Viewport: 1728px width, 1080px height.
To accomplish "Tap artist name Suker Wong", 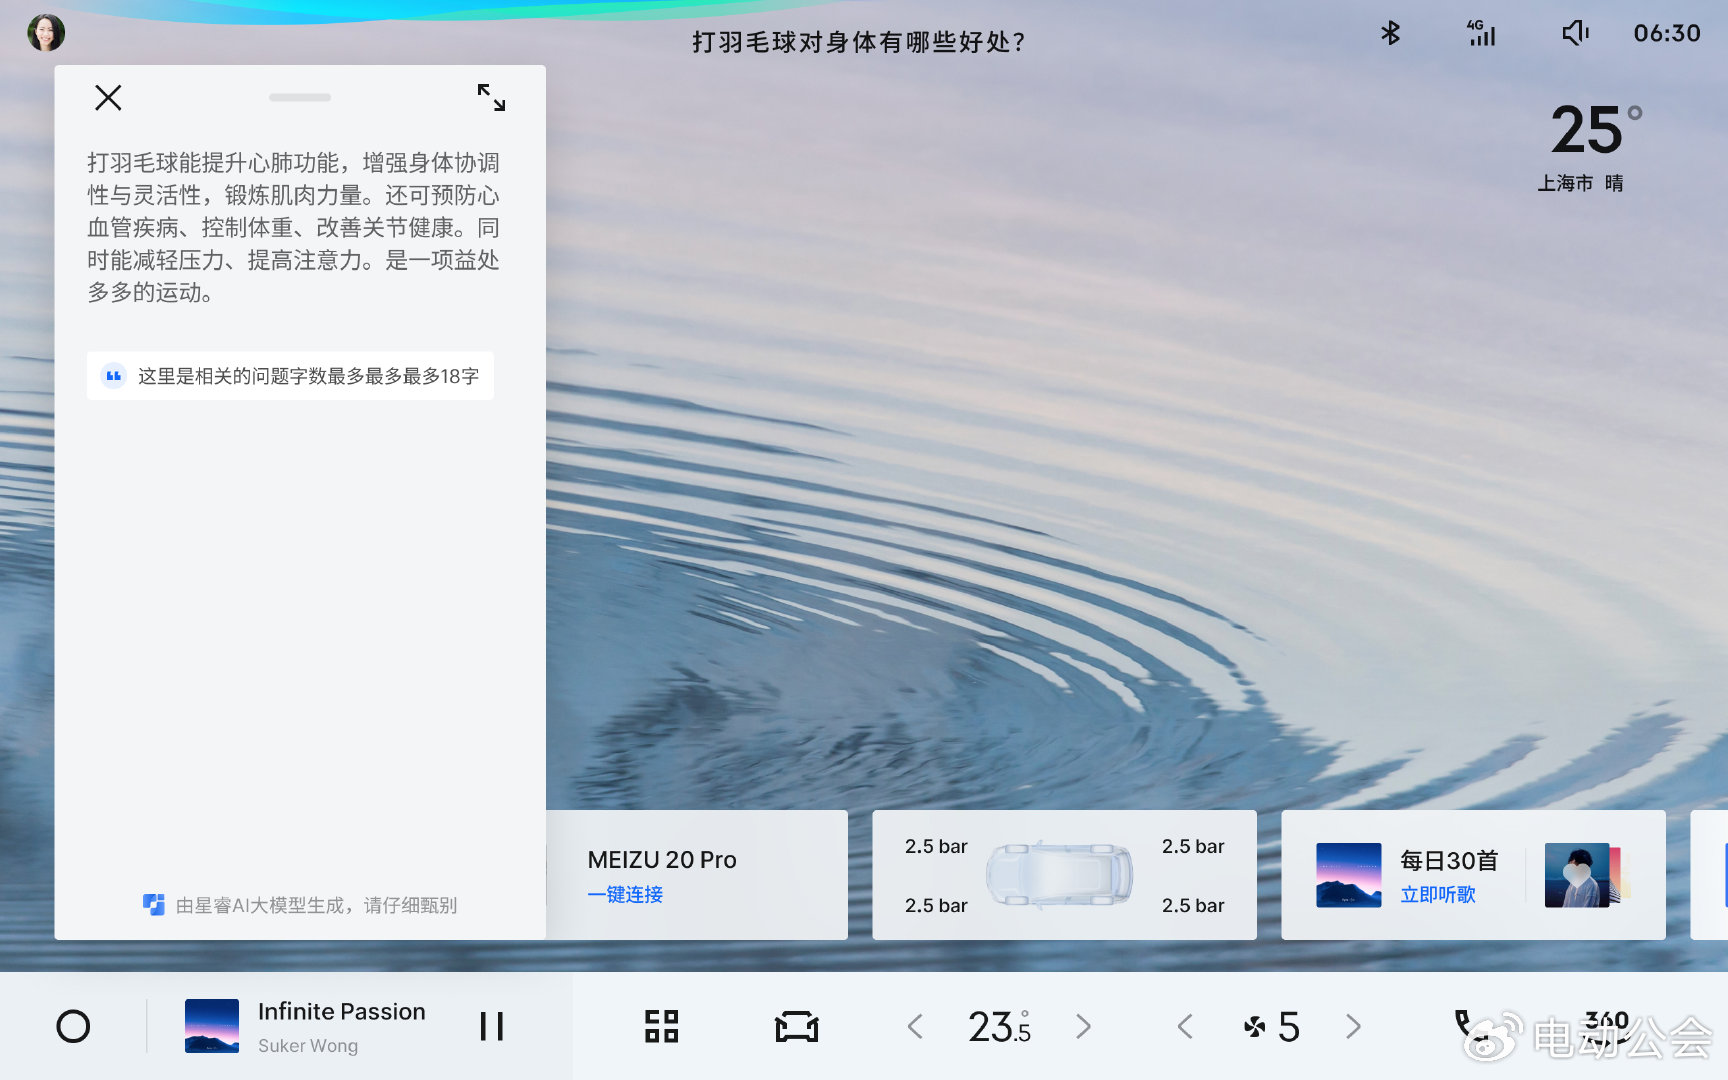I will (308, 1045).
